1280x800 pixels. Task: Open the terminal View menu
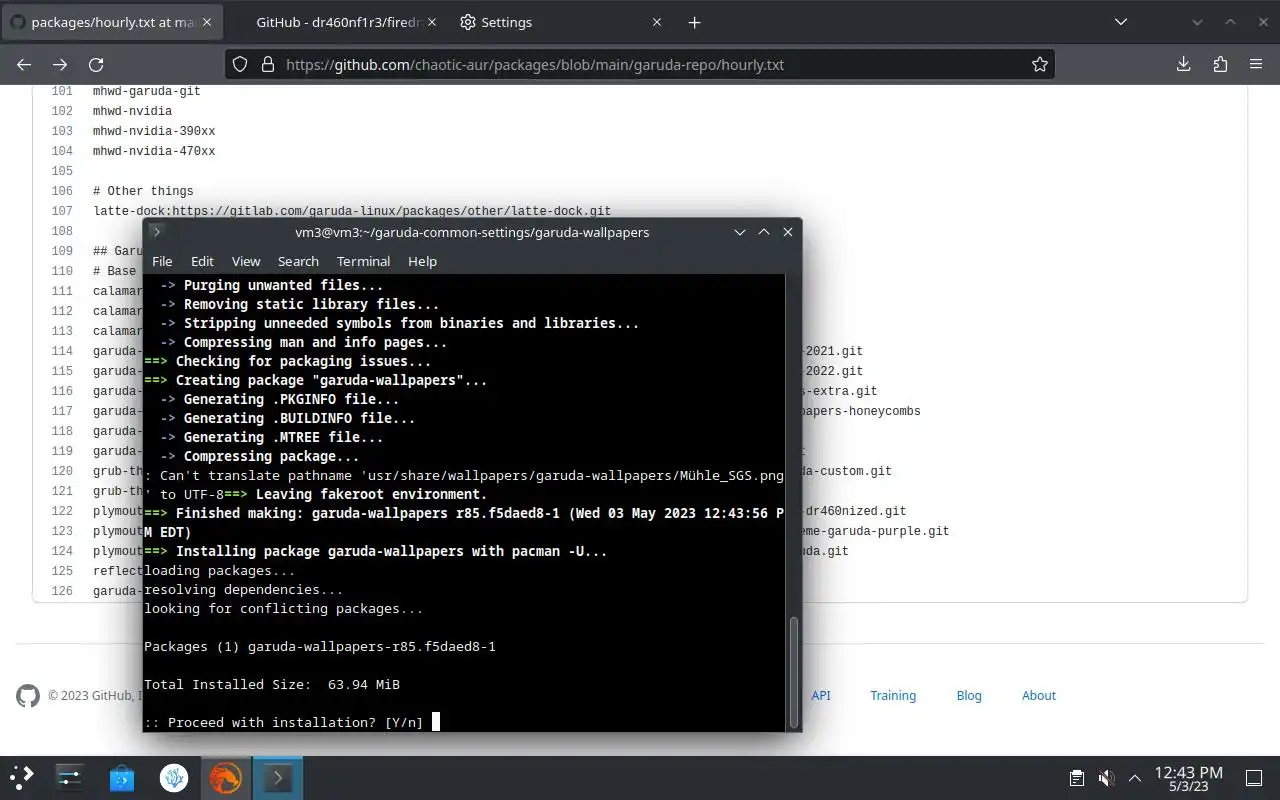click(246, 261)
